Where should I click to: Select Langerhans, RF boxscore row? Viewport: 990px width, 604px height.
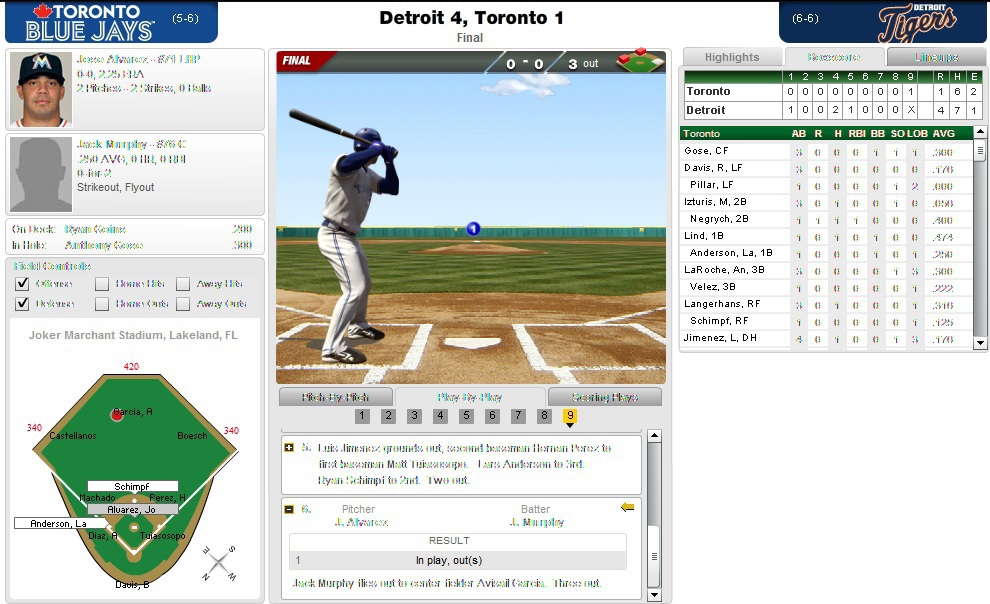826,304
